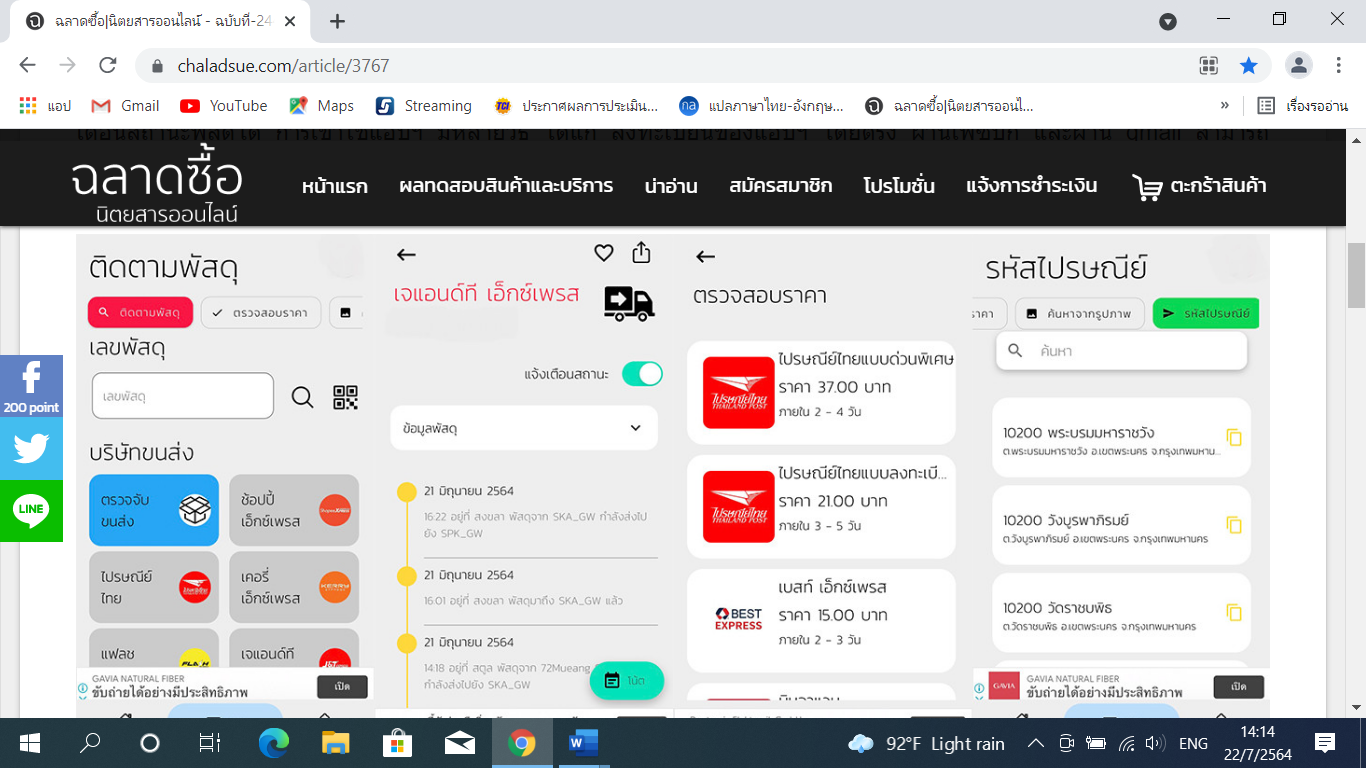Viewport: 1366px width, 768px height.
Task: Click the magnifier beside the parcel number field
Action: pyautogui.click(x=302, y=397)
